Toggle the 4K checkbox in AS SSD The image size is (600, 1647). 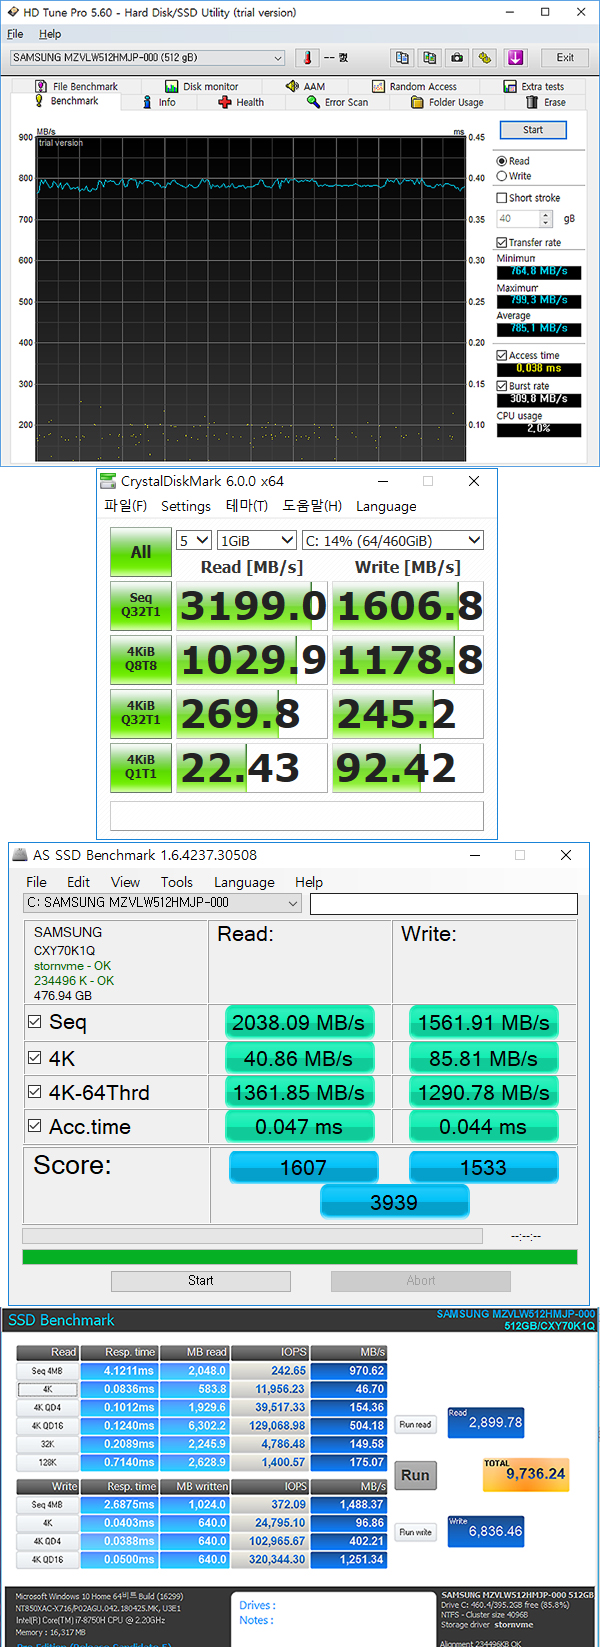point(35,1057)
